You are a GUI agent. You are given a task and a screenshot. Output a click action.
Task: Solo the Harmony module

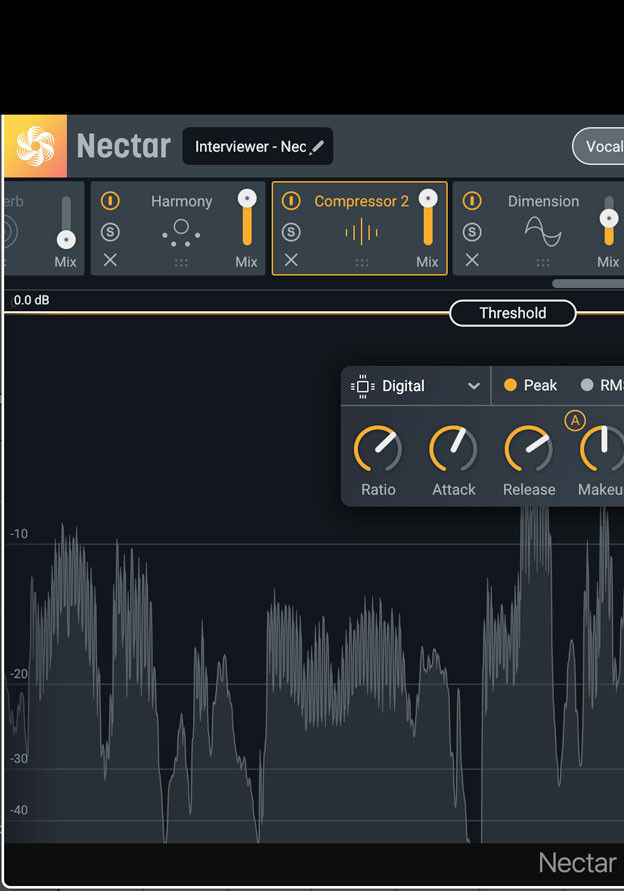tap(110, 232)
